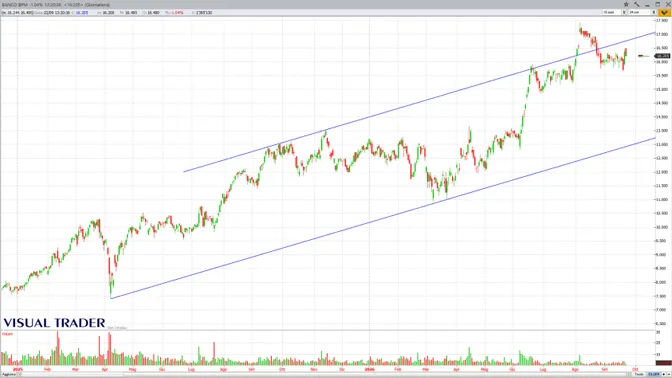This screenshot has height=378, width=672.
Task: Click the 2026 year label on time axis
Action: click(369, 369)
